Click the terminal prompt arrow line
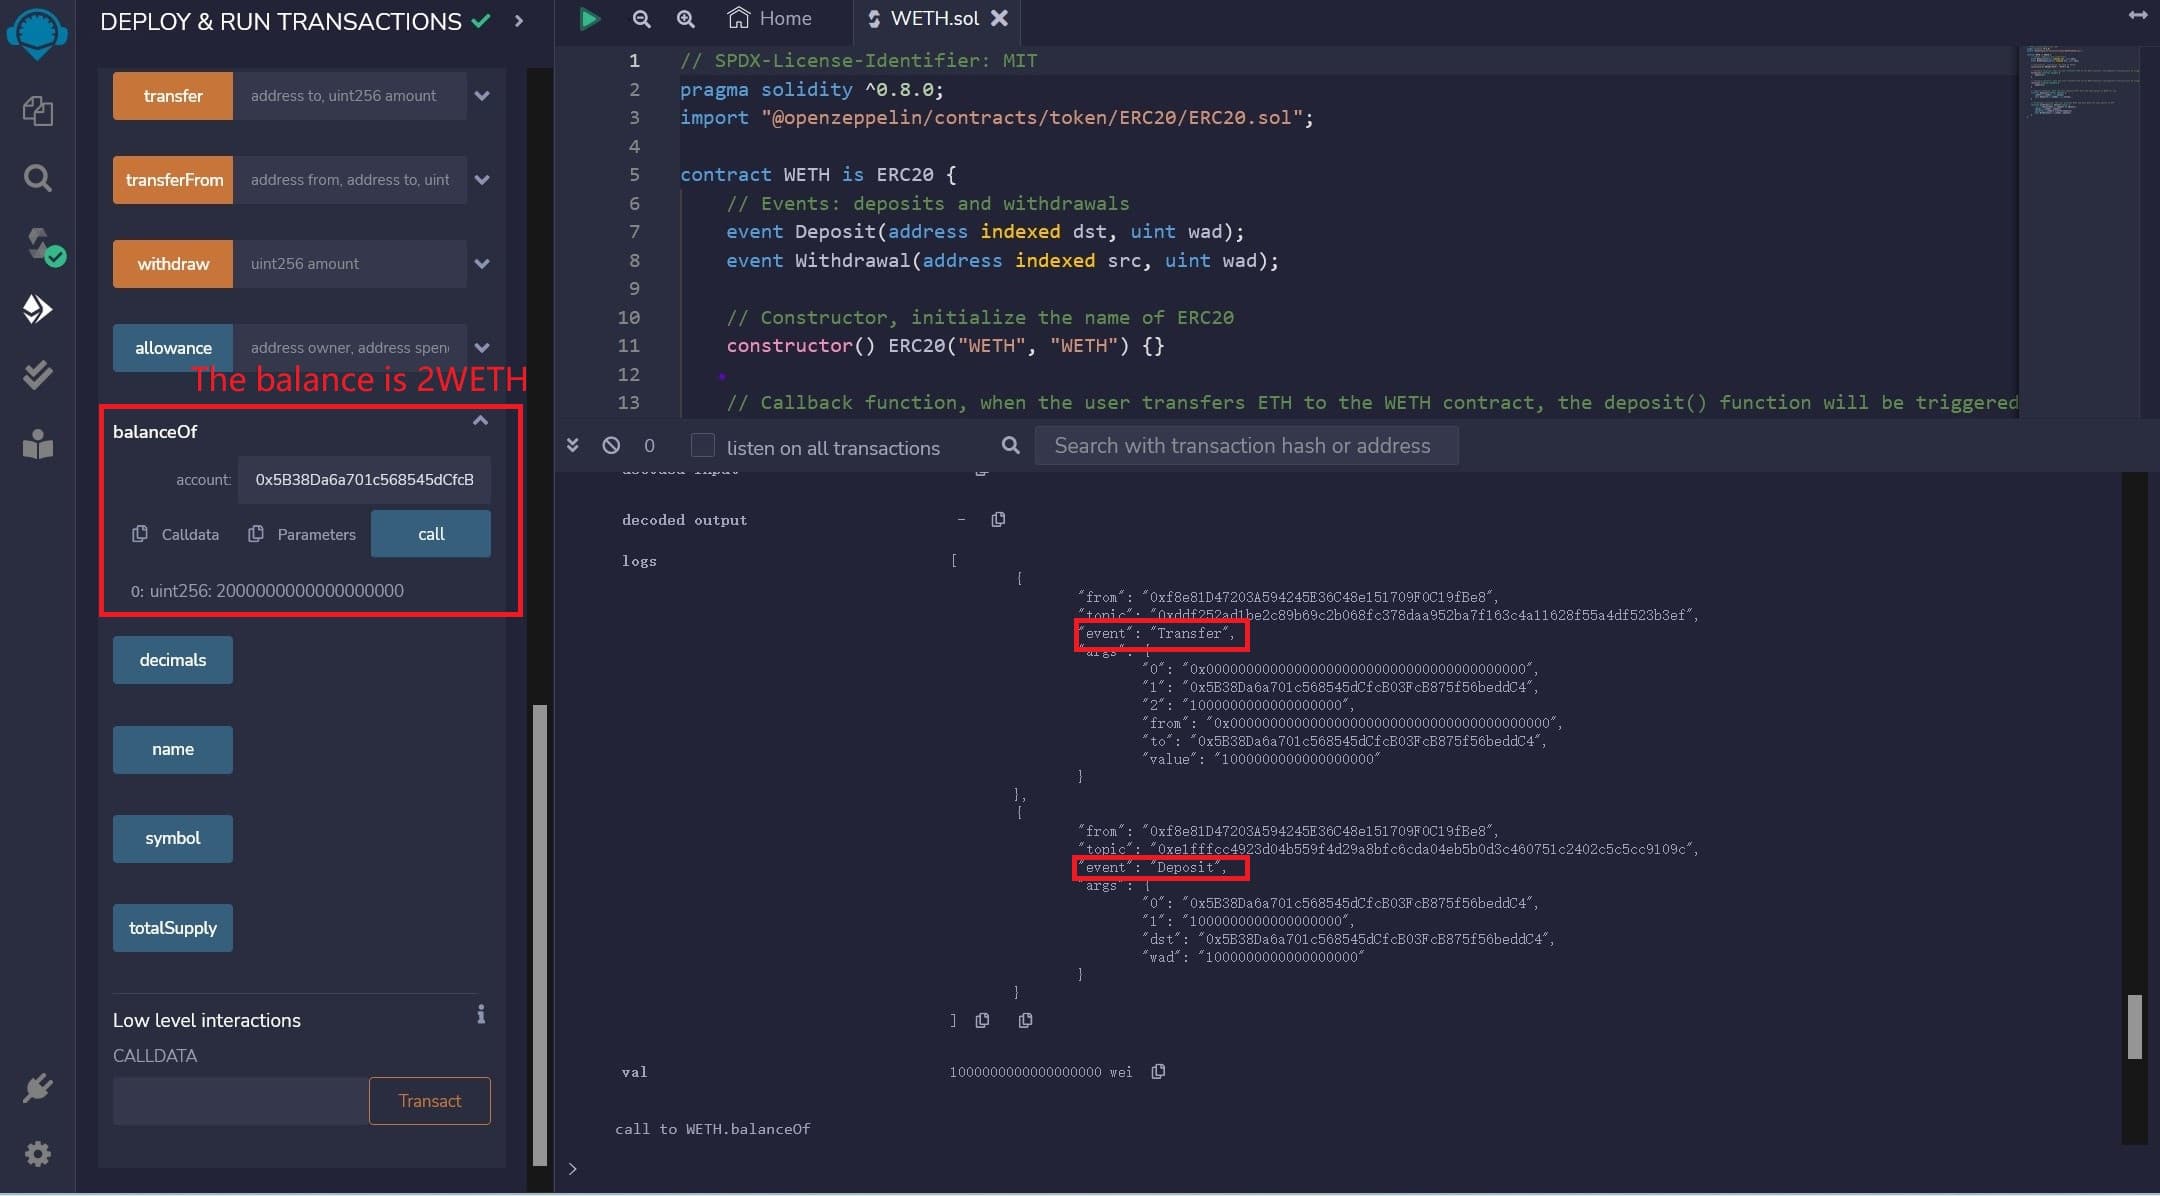The image size is (2160, 1196). 573,1168
